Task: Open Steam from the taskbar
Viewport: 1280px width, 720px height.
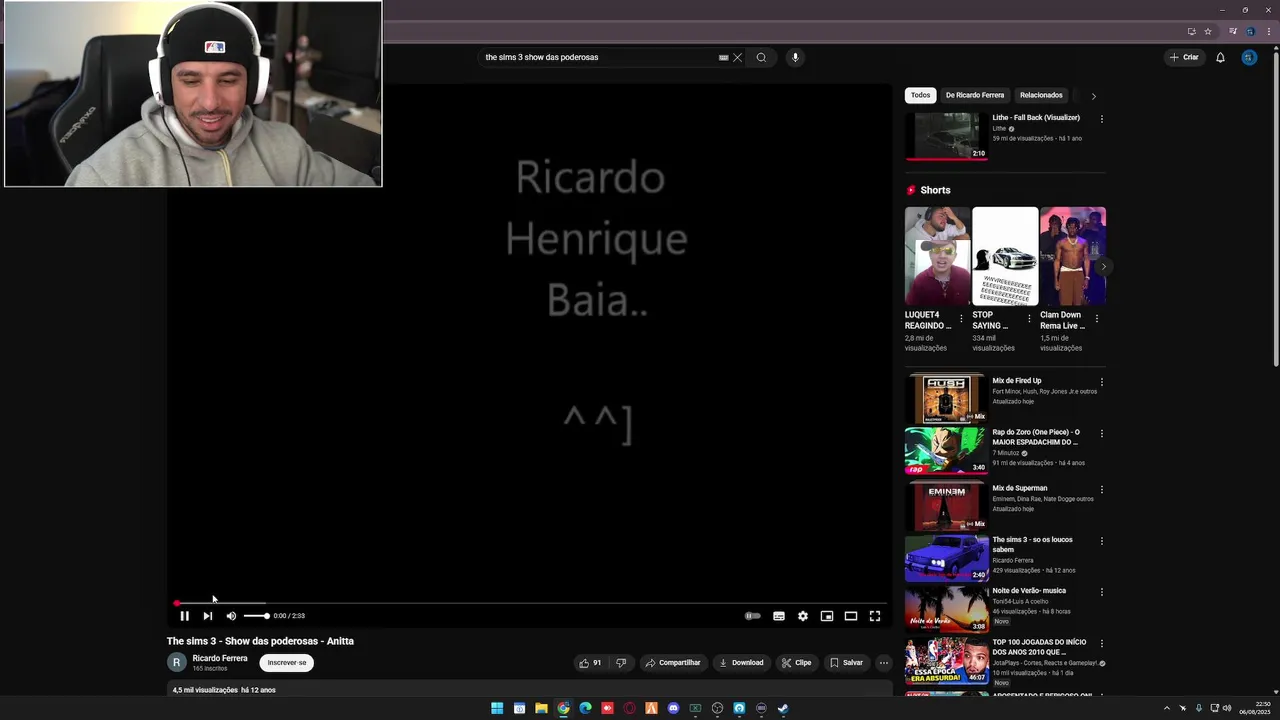Action: click(x=783, y=708)
